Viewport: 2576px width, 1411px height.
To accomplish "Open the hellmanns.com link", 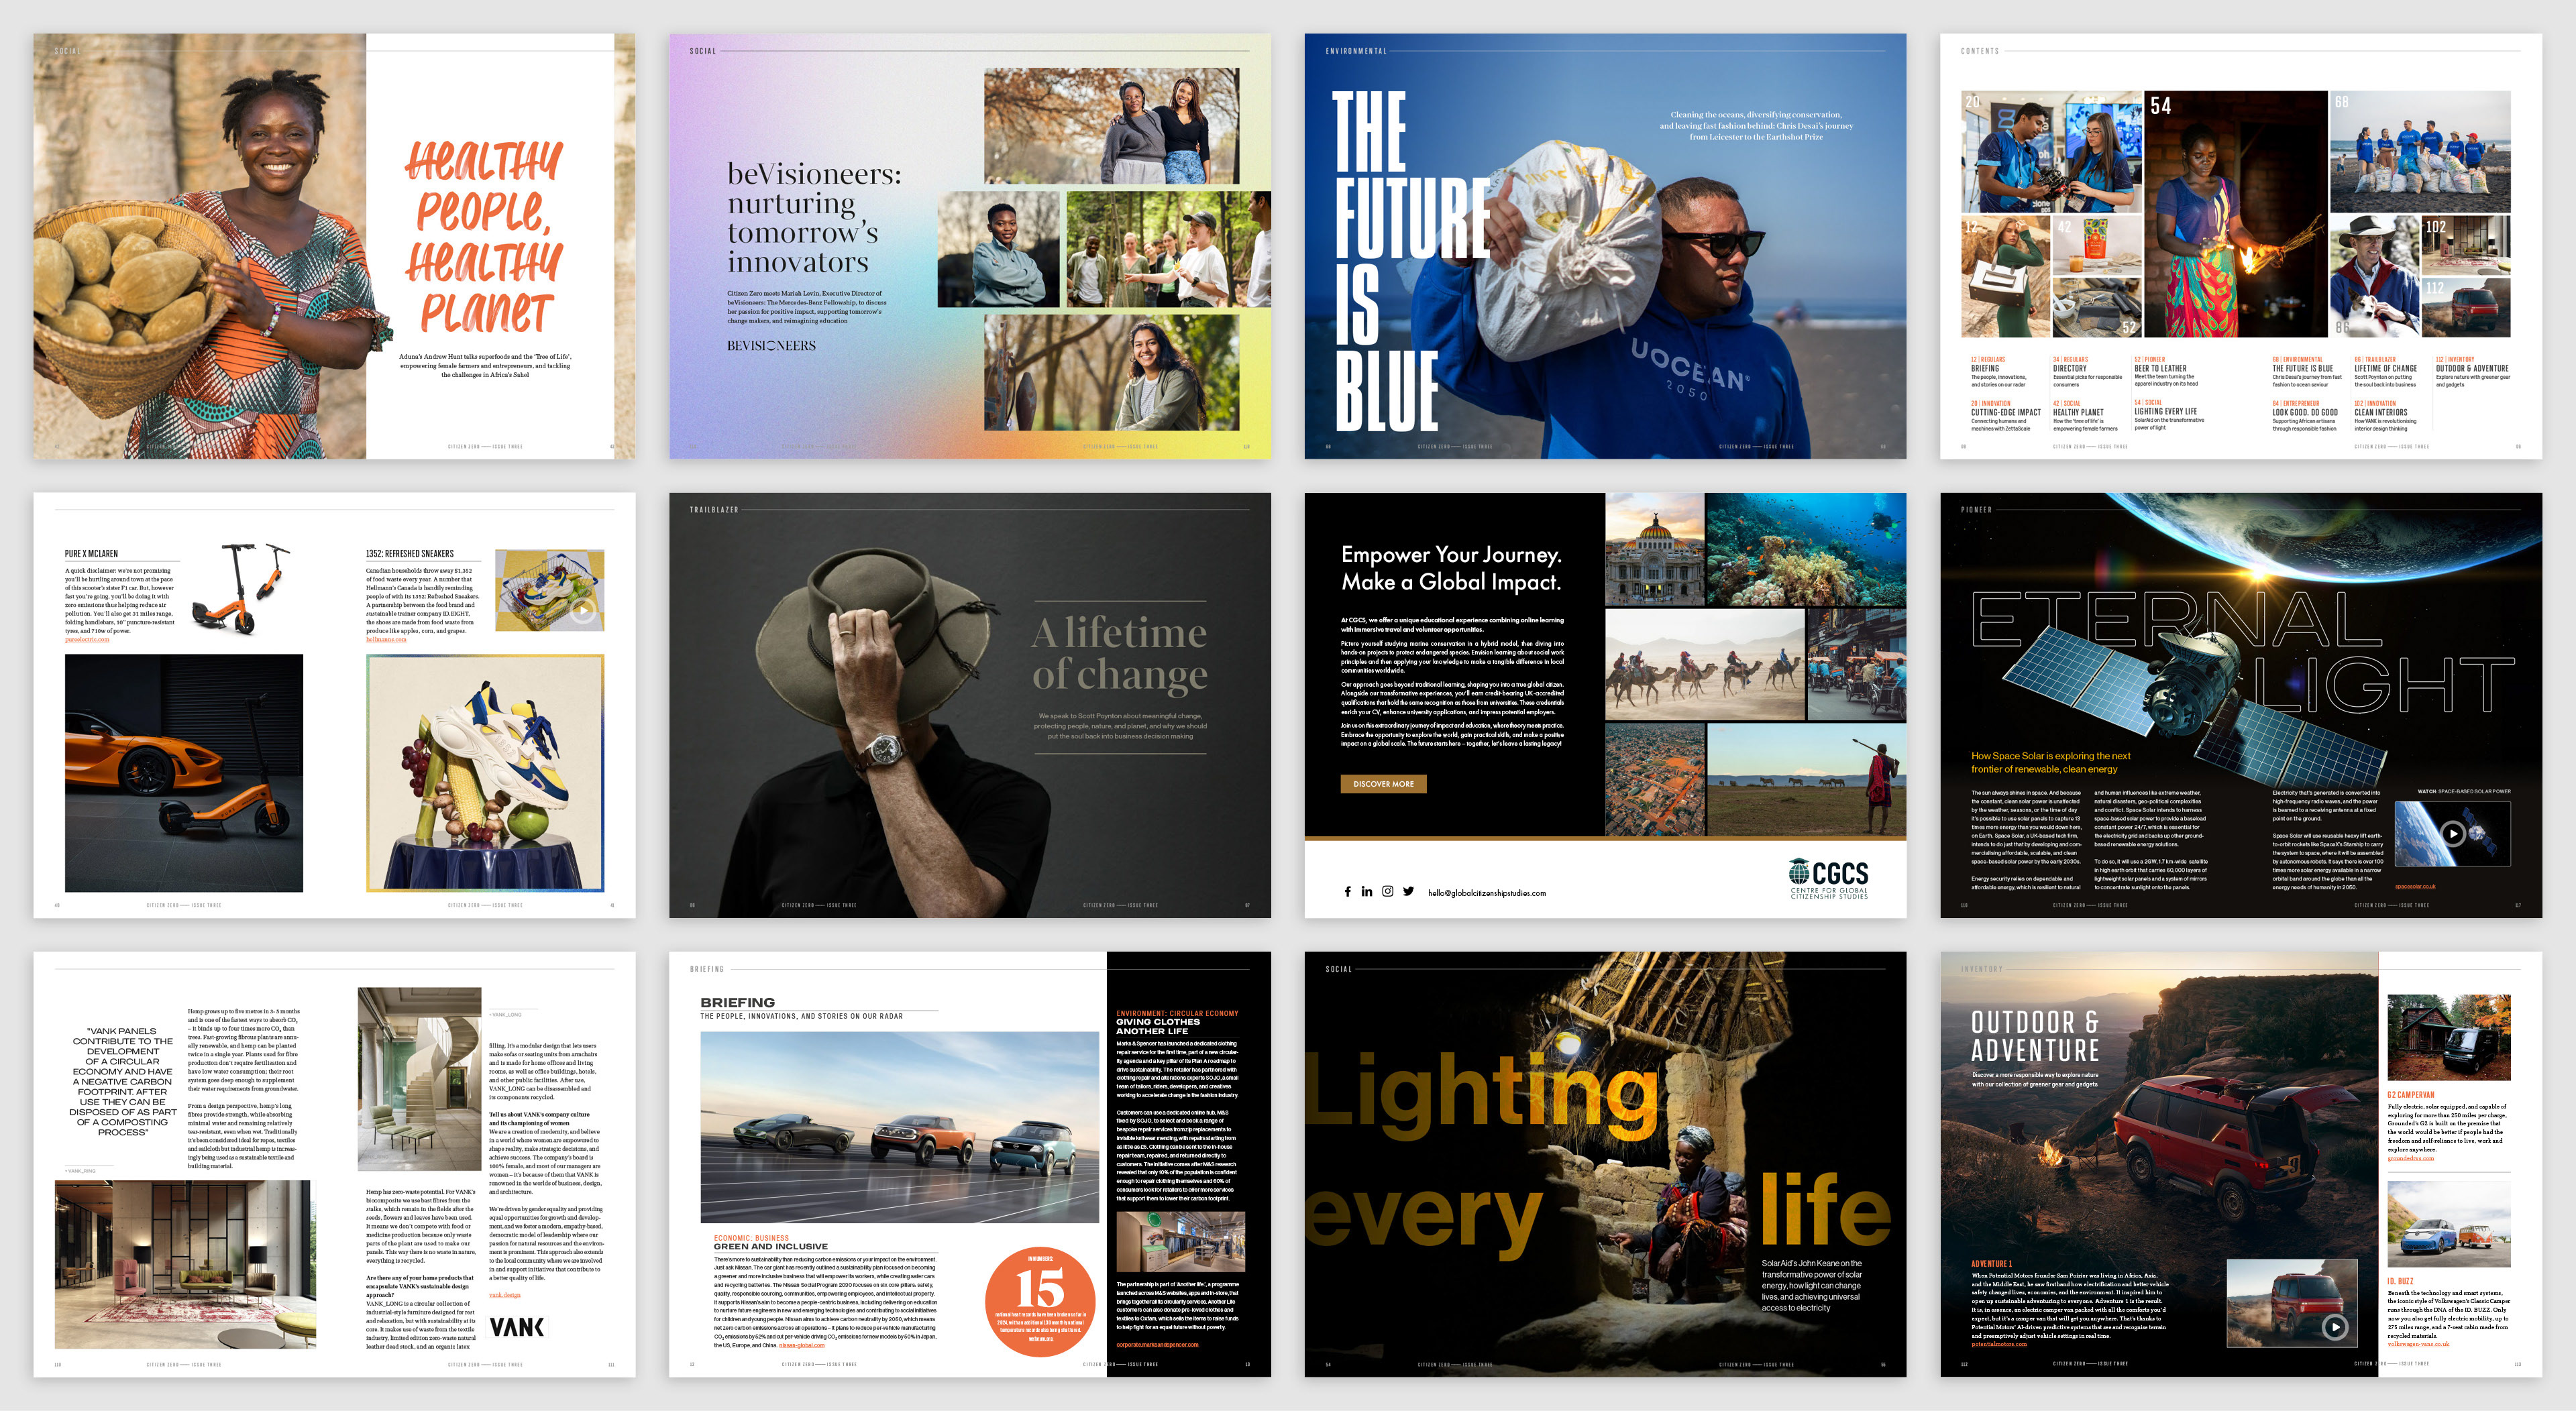I will coord(386,640).
